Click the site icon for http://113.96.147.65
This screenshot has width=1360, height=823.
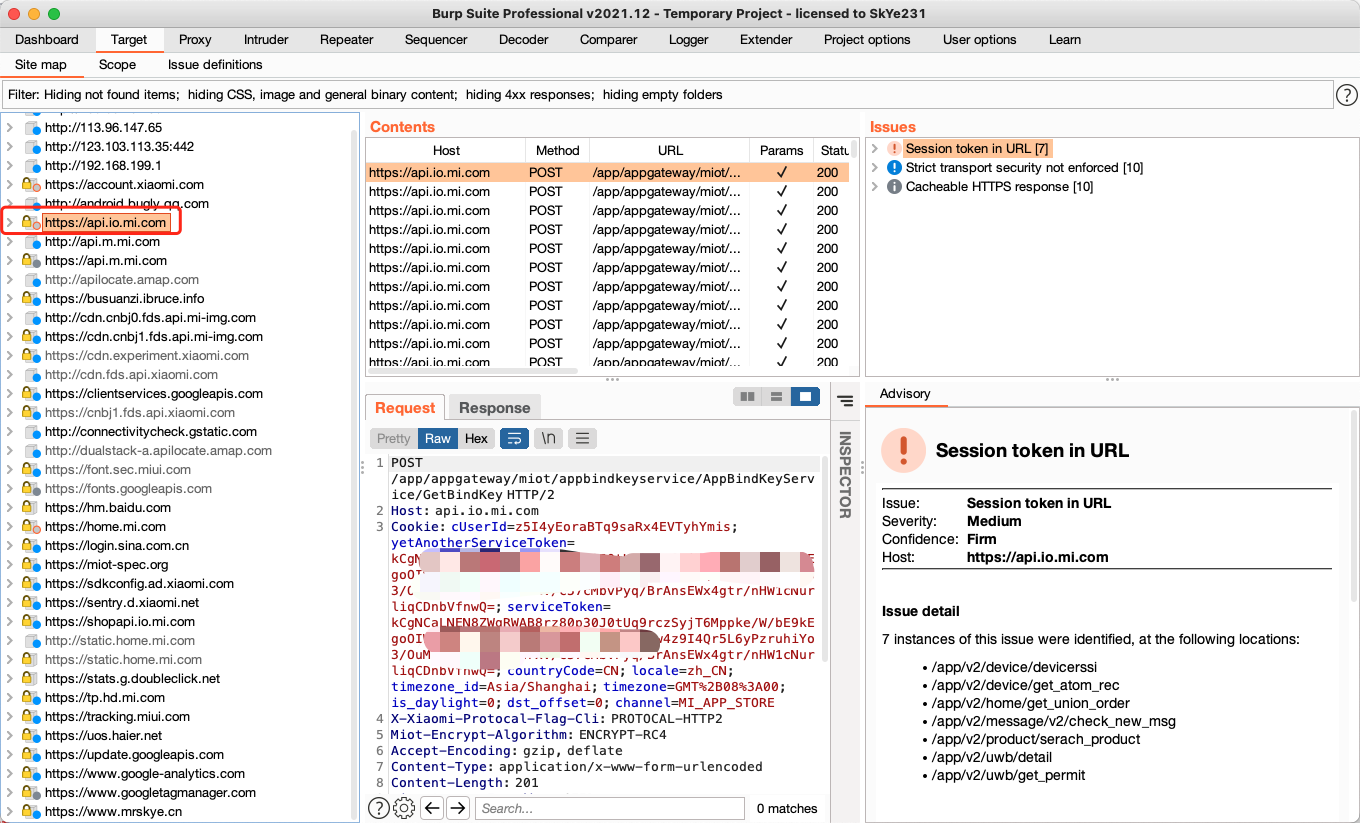[33, 128]
